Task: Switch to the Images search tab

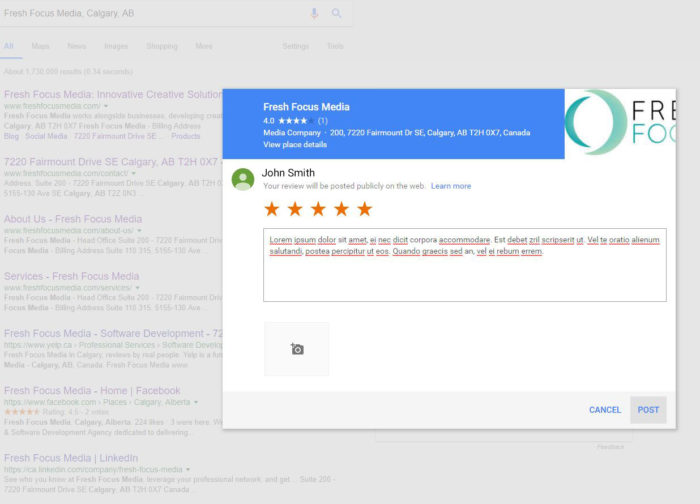Action: (x=116, y=46)
